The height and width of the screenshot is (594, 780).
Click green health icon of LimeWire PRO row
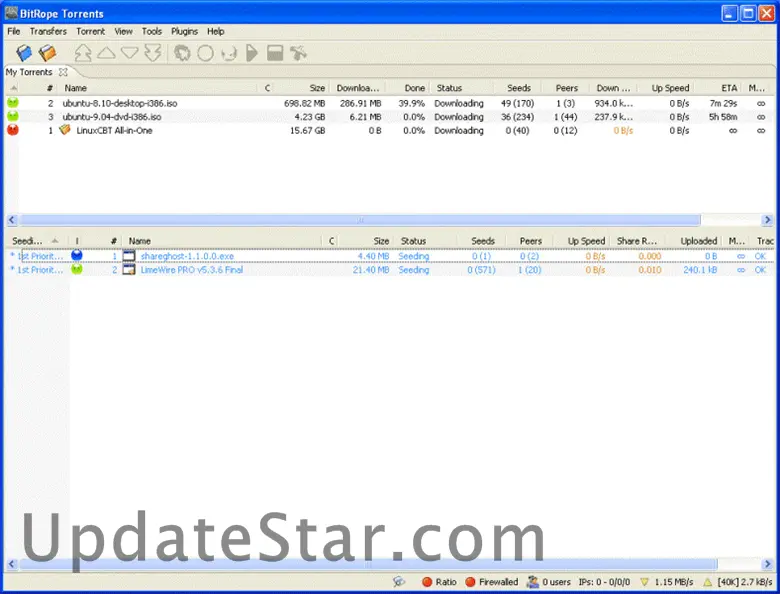[77, 270]
